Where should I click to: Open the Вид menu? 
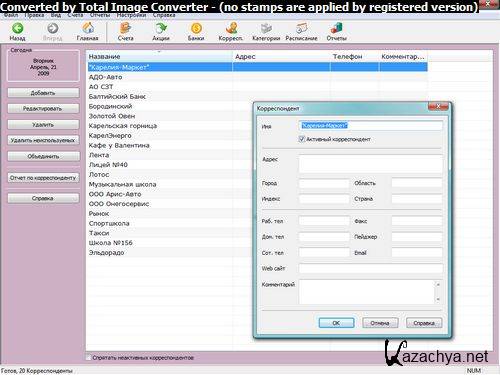[56, 15]
